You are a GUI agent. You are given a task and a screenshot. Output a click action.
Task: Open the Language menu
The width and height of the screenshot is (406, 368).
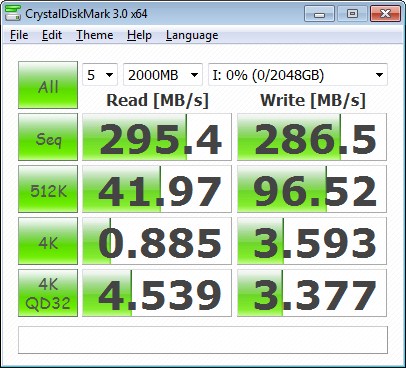pos(192,35)
